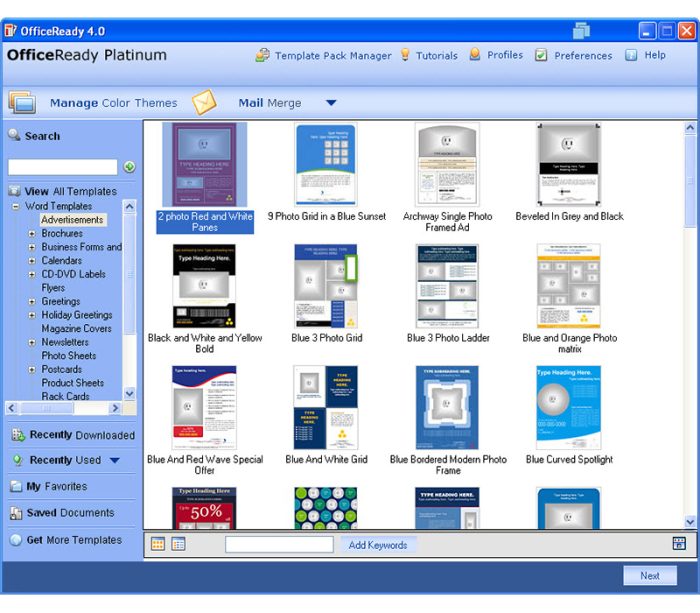Click the Get More Templates globe icon
This screenshot has height=613, width=700.
(x=16, y=540)
